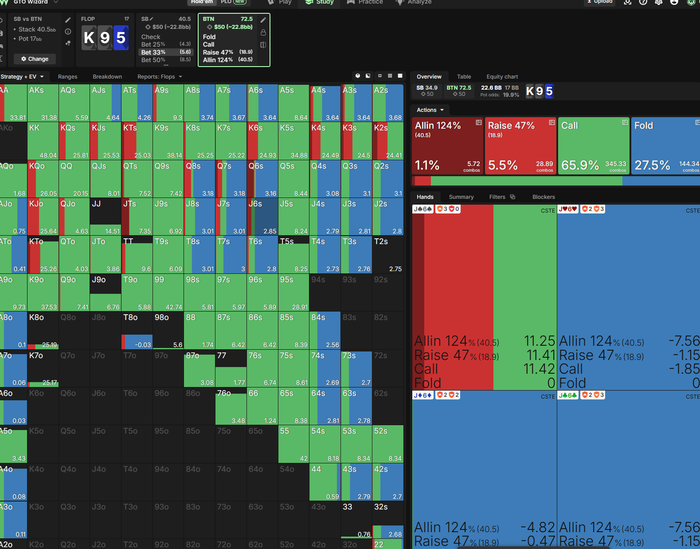Expand the Strategy + EV dropdown

[24, 77]
